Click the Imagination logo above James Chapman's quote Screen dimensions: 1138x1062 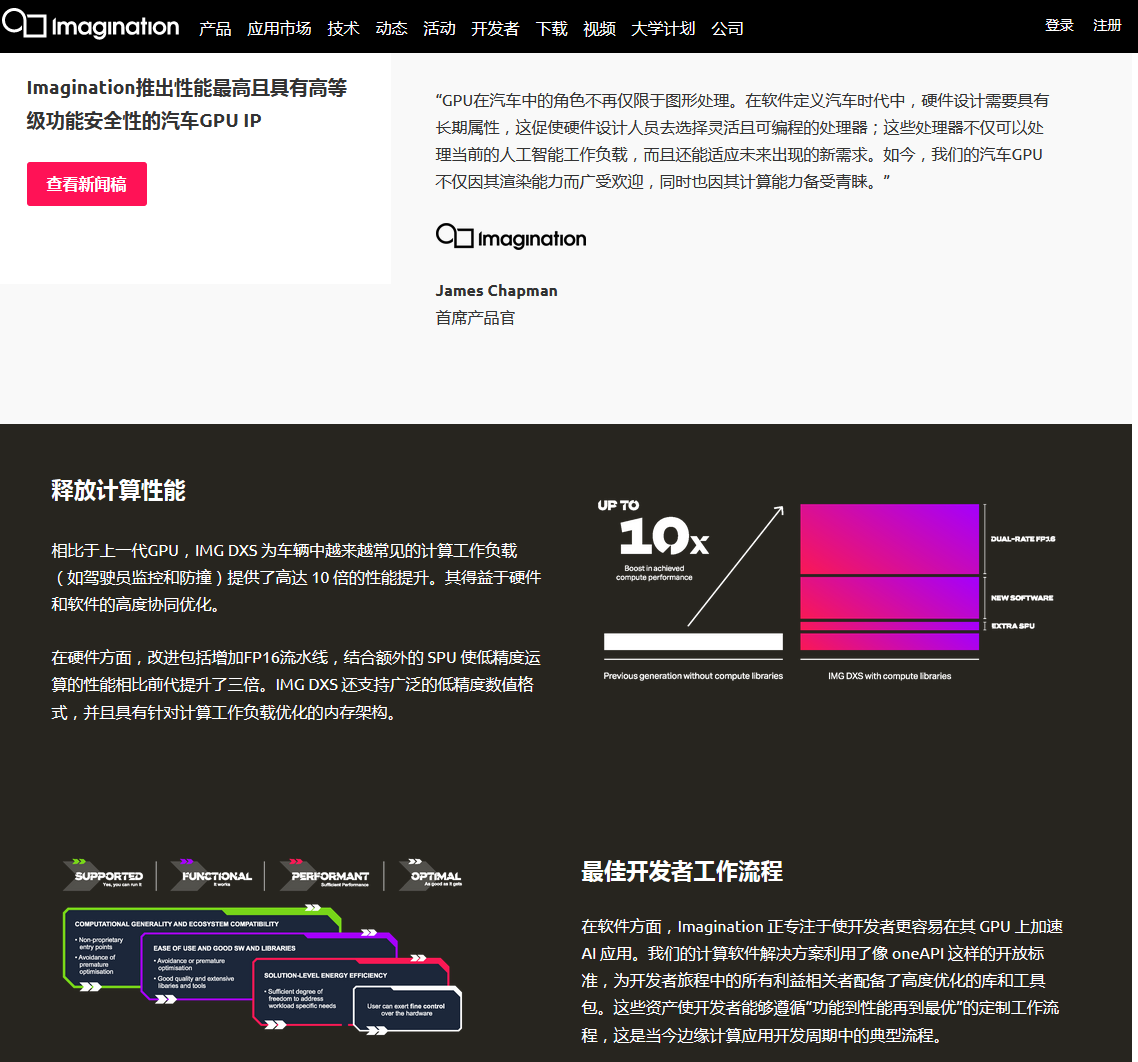pyautogui.click(x=510, y=237)
